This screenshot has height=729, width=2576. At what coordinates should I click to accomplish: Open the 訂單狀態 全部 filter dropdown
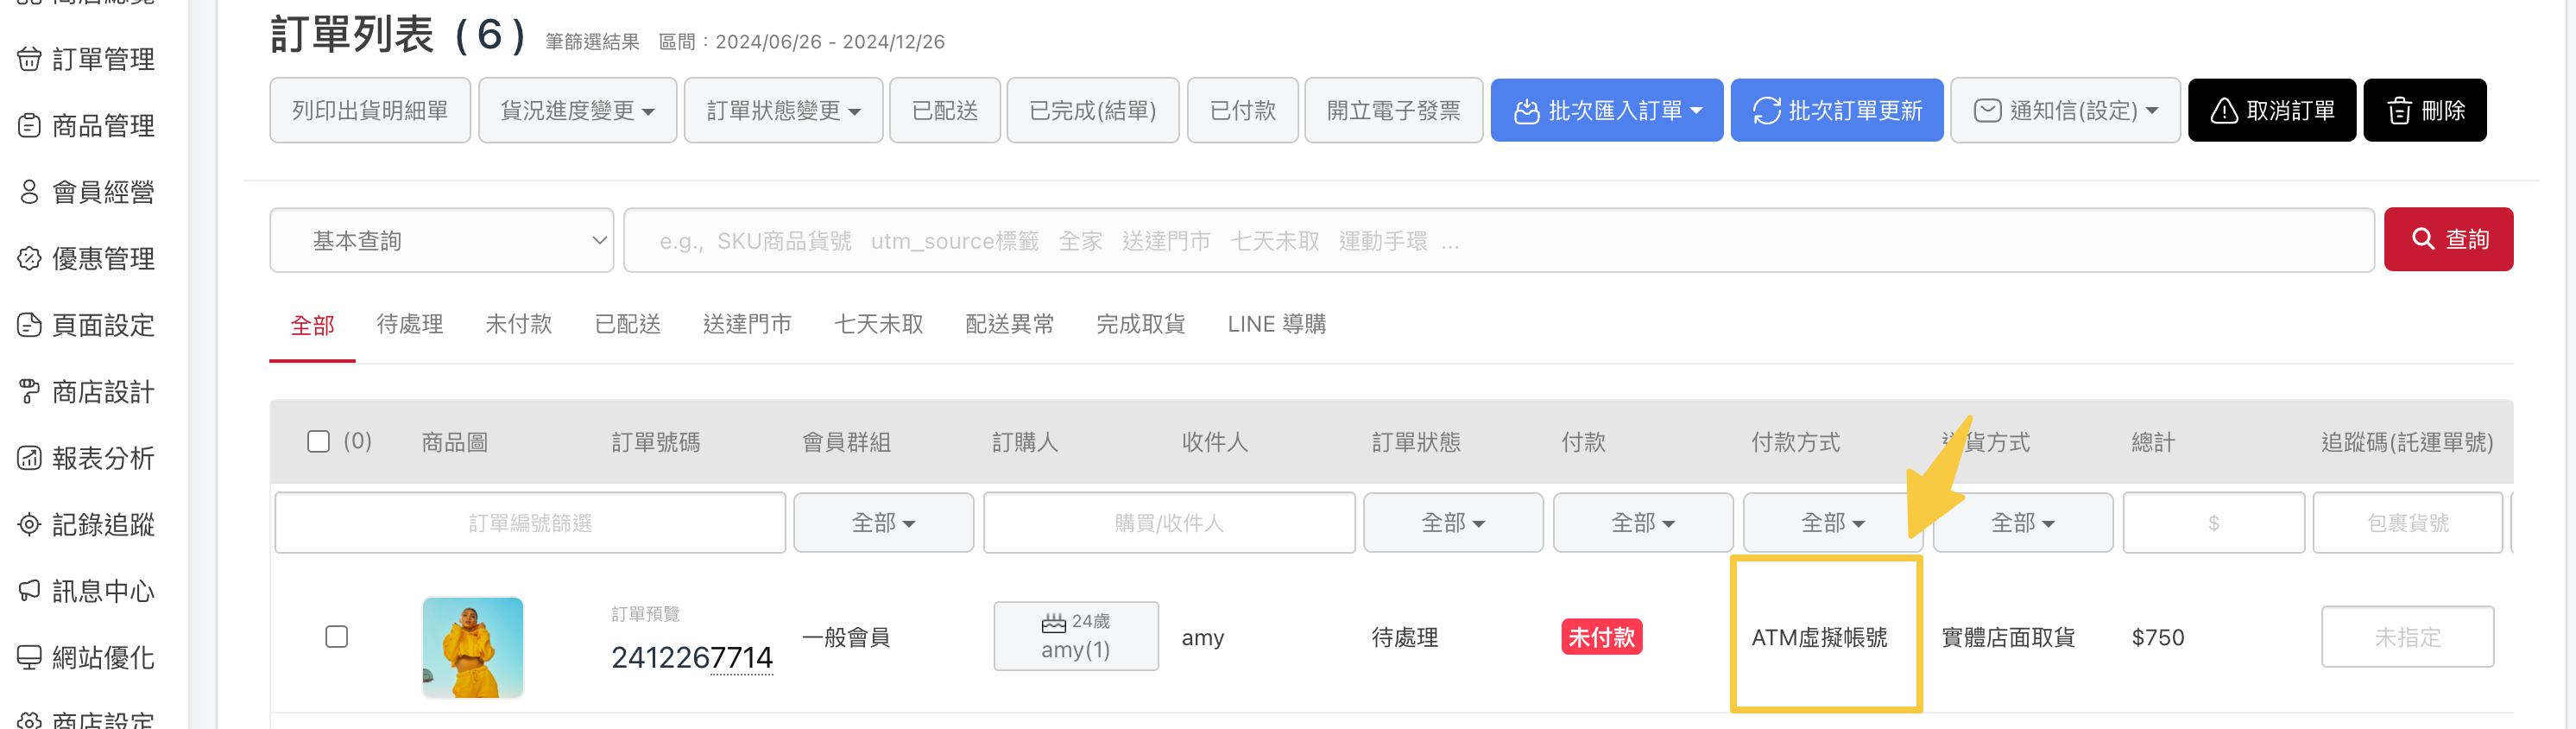click(1453, 522)
